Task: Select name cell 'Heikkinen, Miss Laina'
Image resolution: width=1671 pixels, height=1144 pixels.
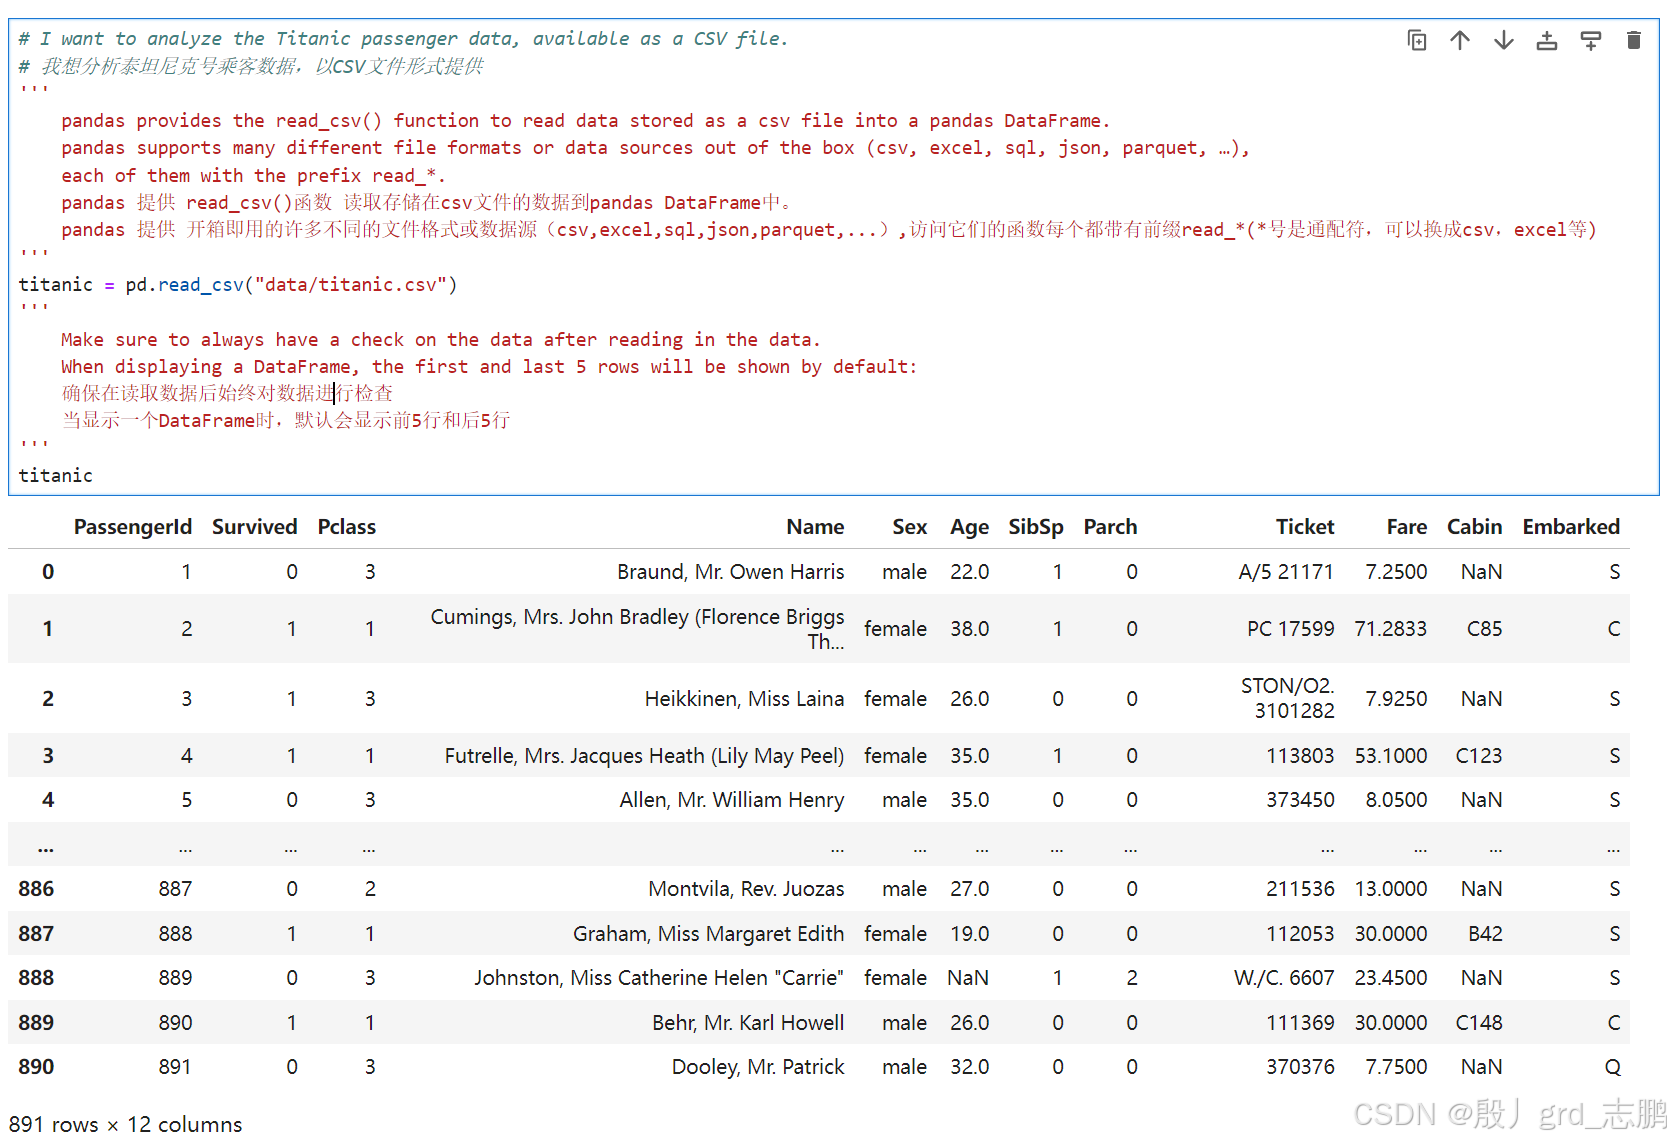Action: point(744,699)
